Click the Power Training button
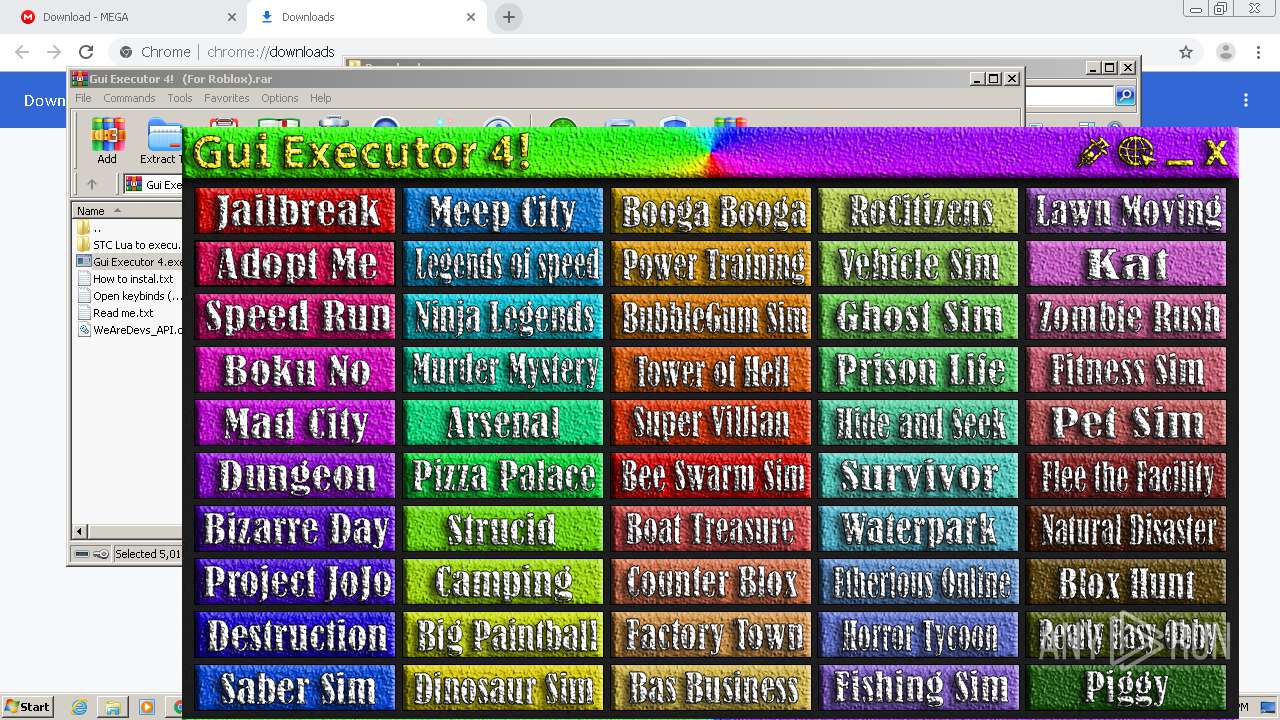The width and height of the screenshot is (1280, 720). point(711,264)
